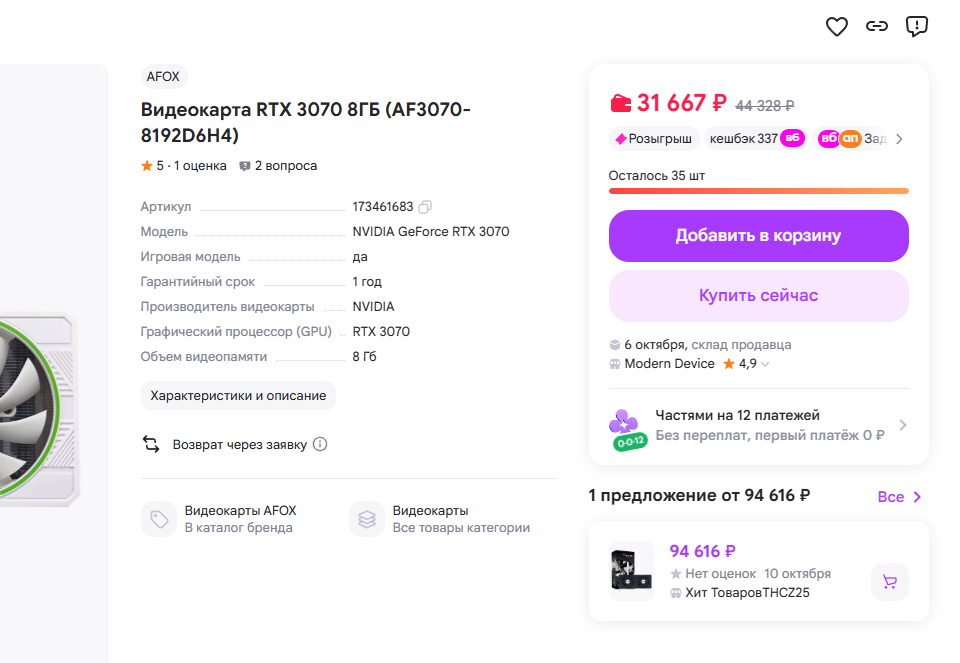Add product to favorites with heart icon

click(x=836, y=26)
